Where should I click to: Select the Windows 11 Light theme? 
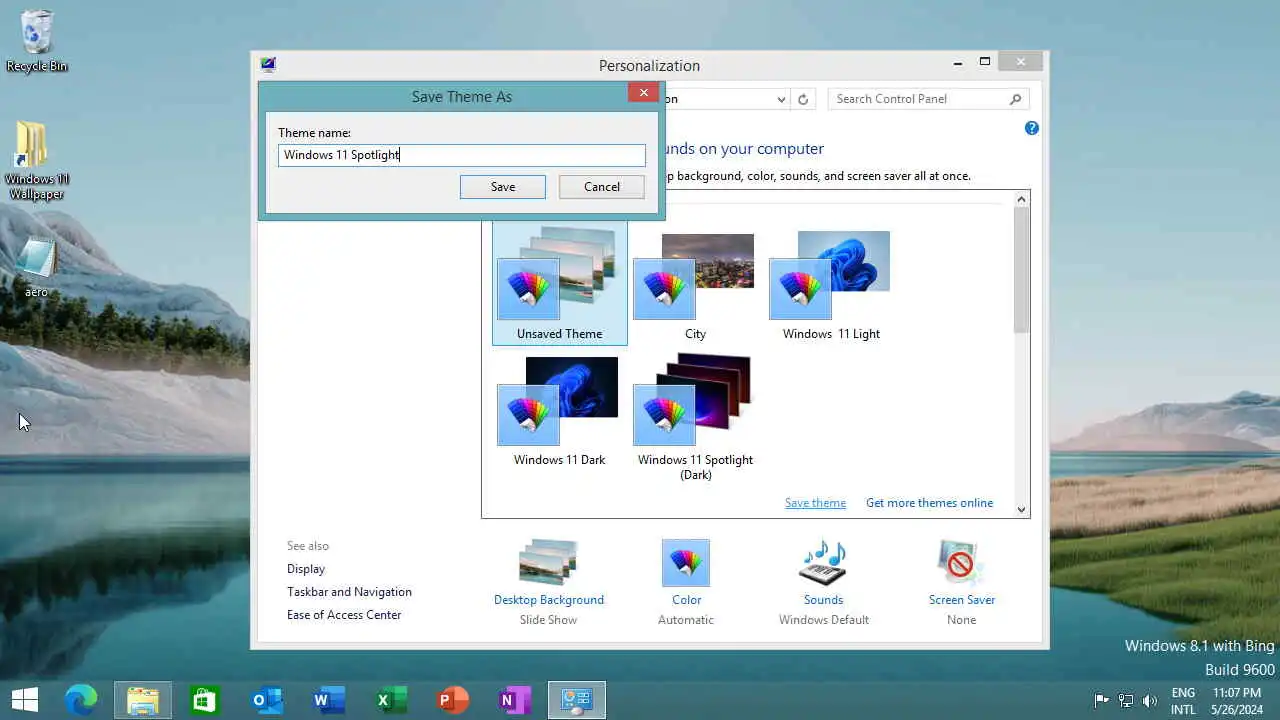(x=831, y=287)
